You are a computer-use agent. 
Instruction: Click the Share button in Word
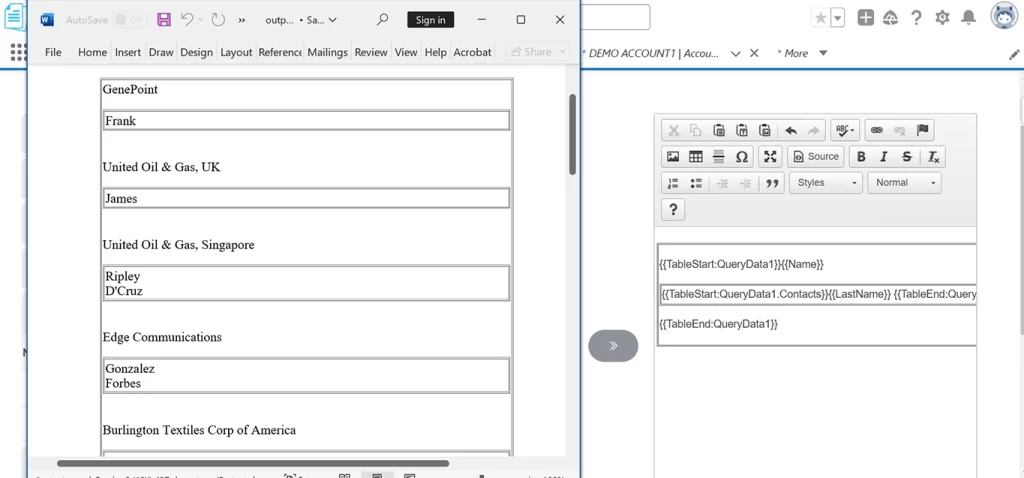point(537,52)
